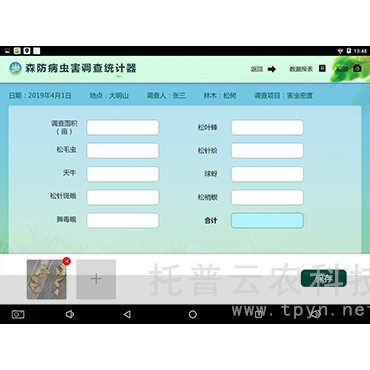Click the blue 合计 total field

[267, 220]
